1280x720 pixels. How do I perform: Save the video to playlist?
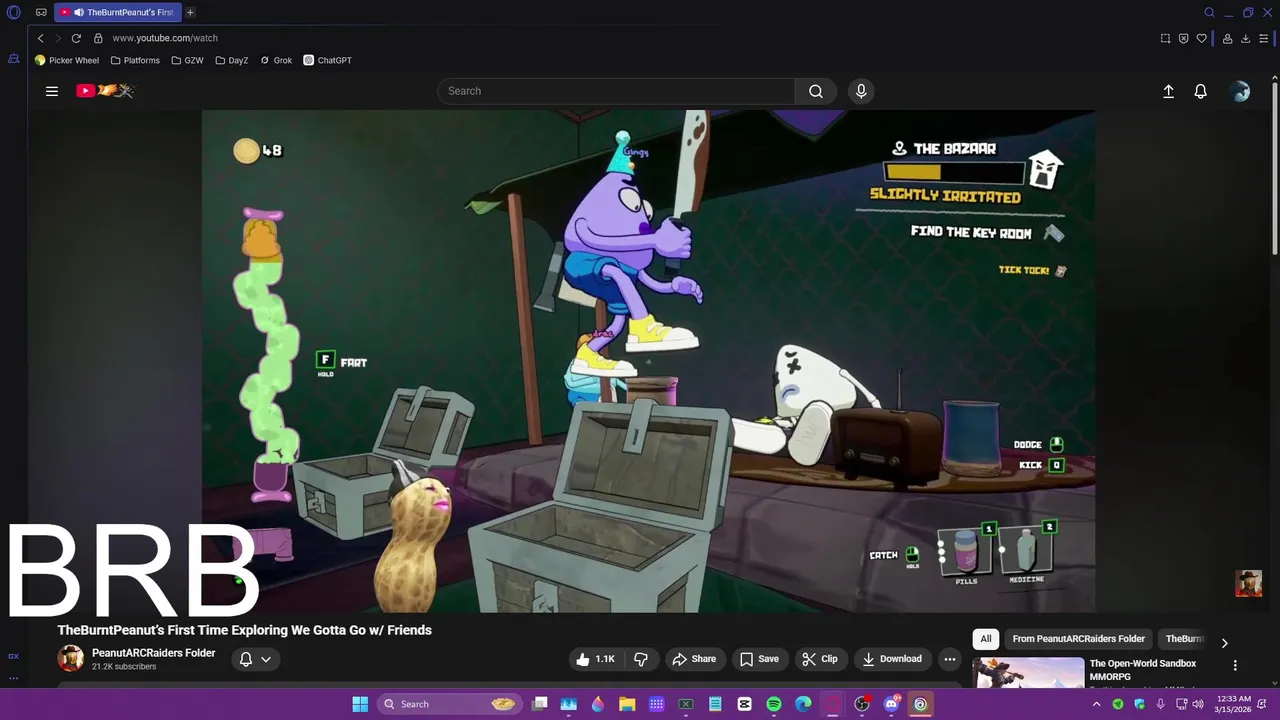click(x=759, y=659)
